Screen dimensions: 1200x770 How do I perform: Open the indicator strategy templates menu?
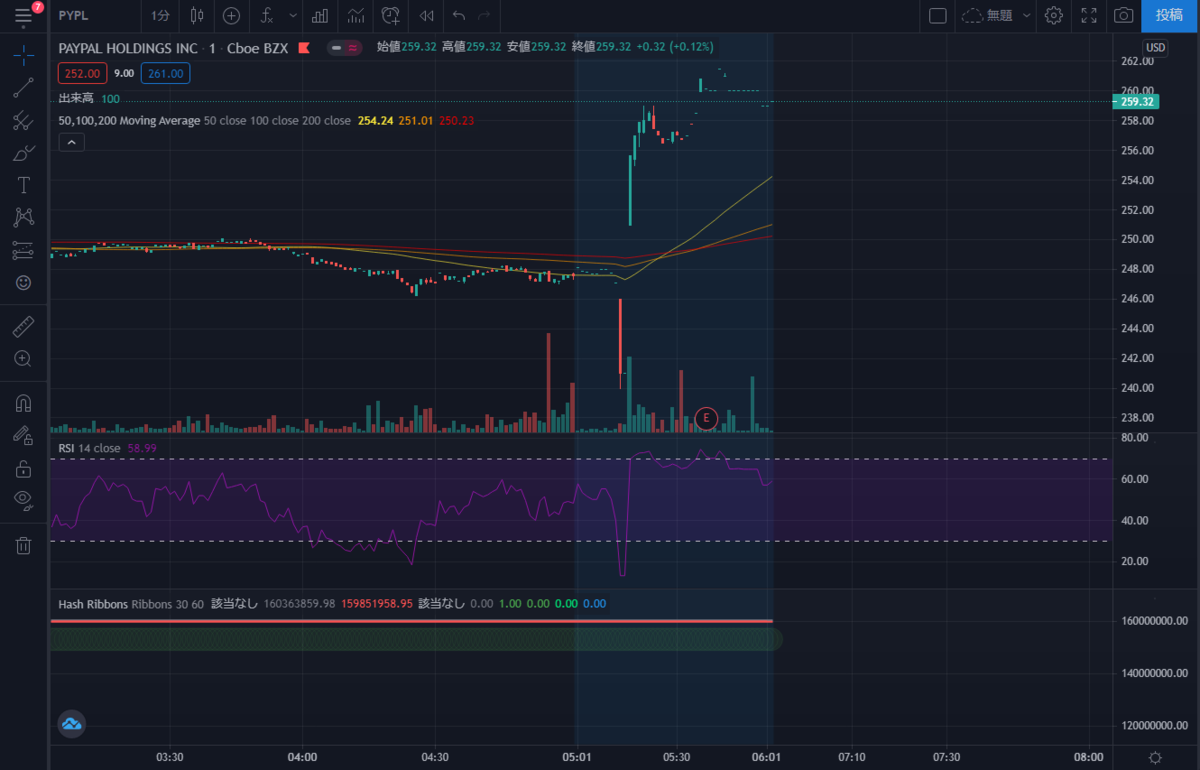click(356, 15)
